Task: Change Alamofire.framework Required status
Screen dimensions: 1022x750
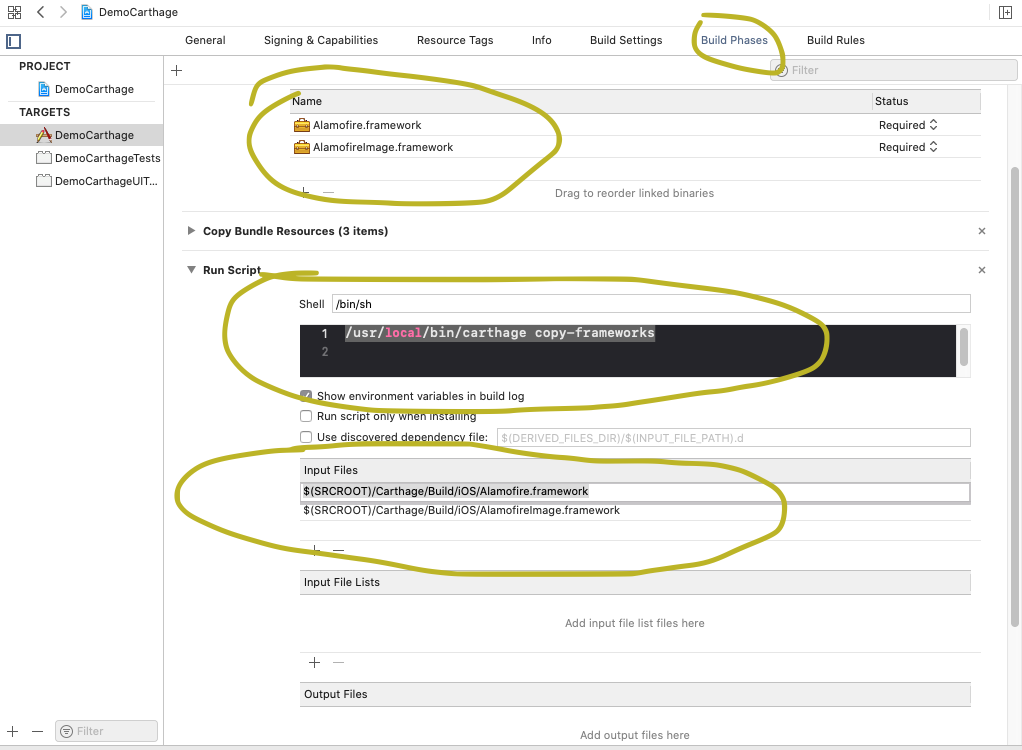Action: pos(908,125)
